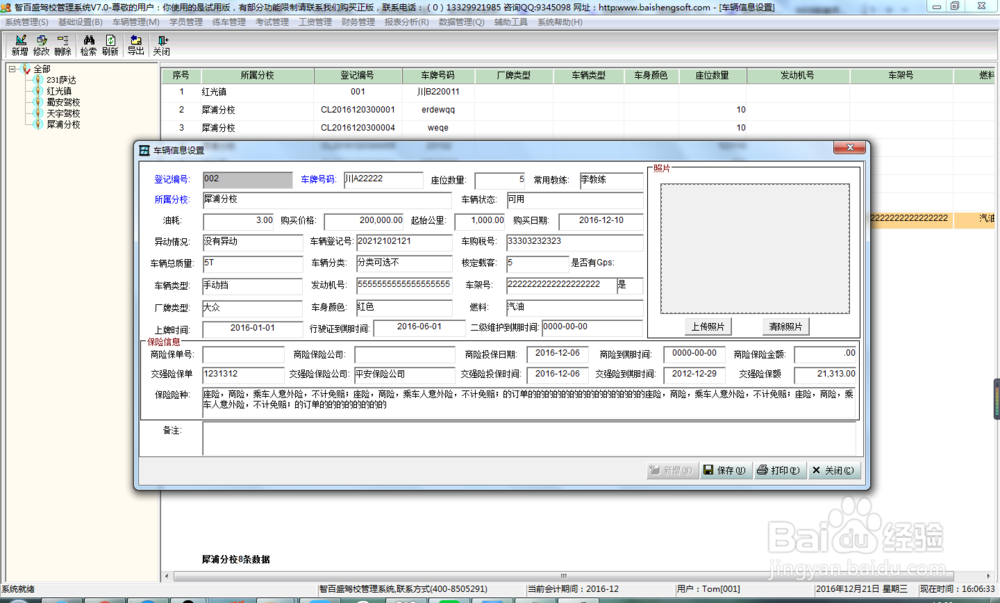Click the 导出 (Export) toolbar icon
This screenshot has height=603, width=1000.
[x=135, y=45]
